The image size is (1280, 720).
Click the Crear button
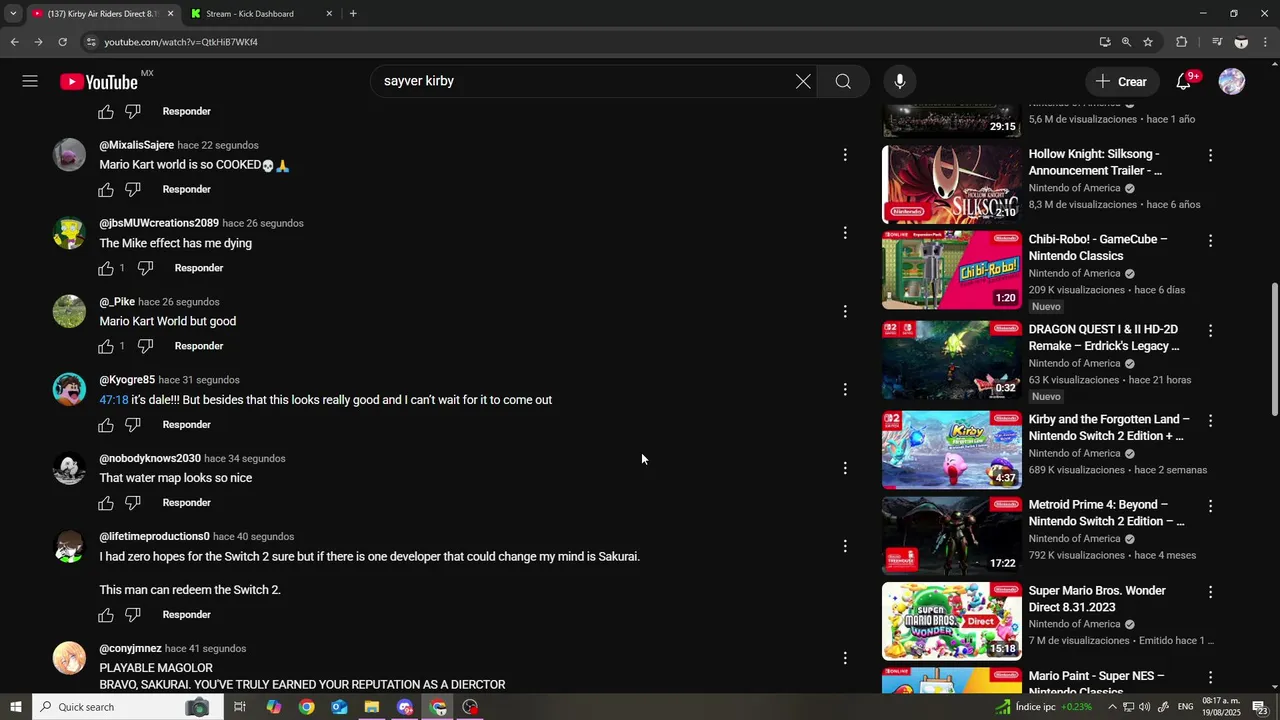pos(1121,82)
